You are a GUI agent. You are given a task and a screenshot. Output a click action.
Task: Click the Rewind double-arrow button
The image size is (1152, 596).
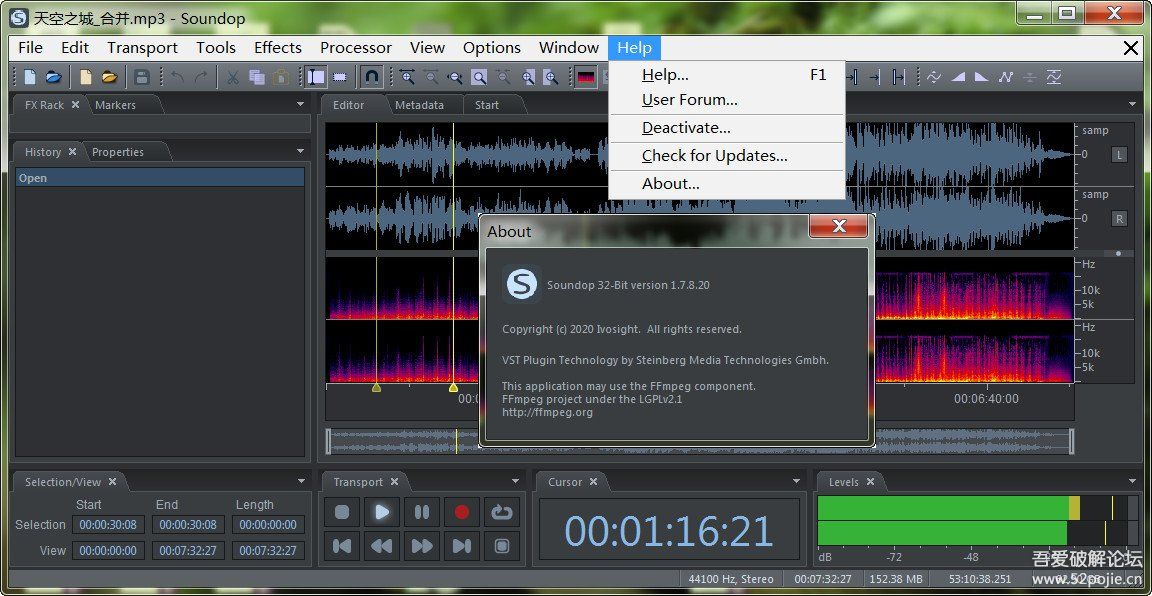pyautogui.click(x=382, y=546)
